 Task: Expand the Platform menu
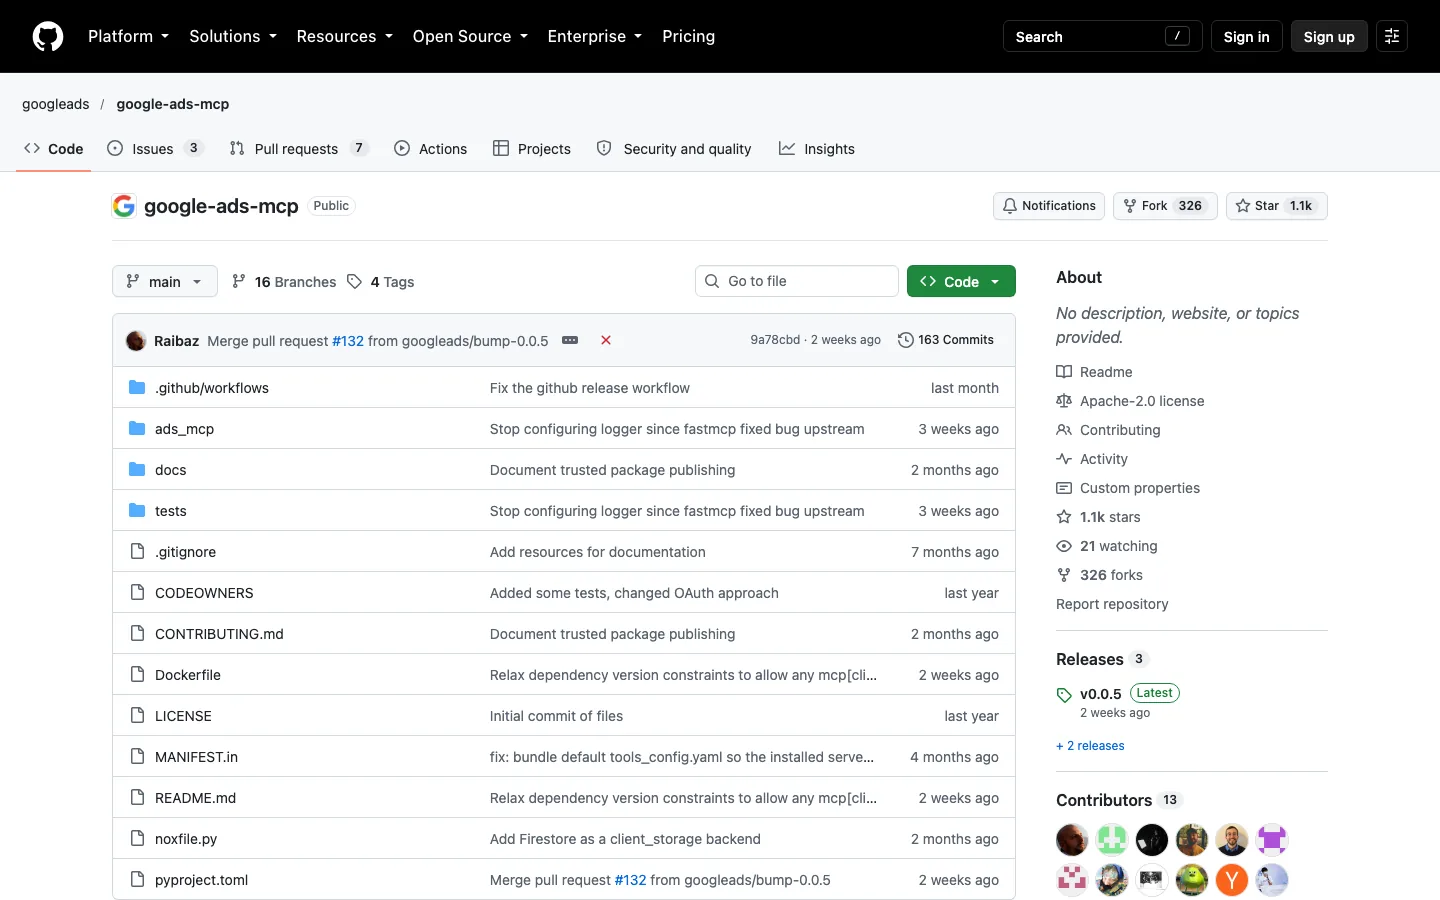tap(128, 36)
